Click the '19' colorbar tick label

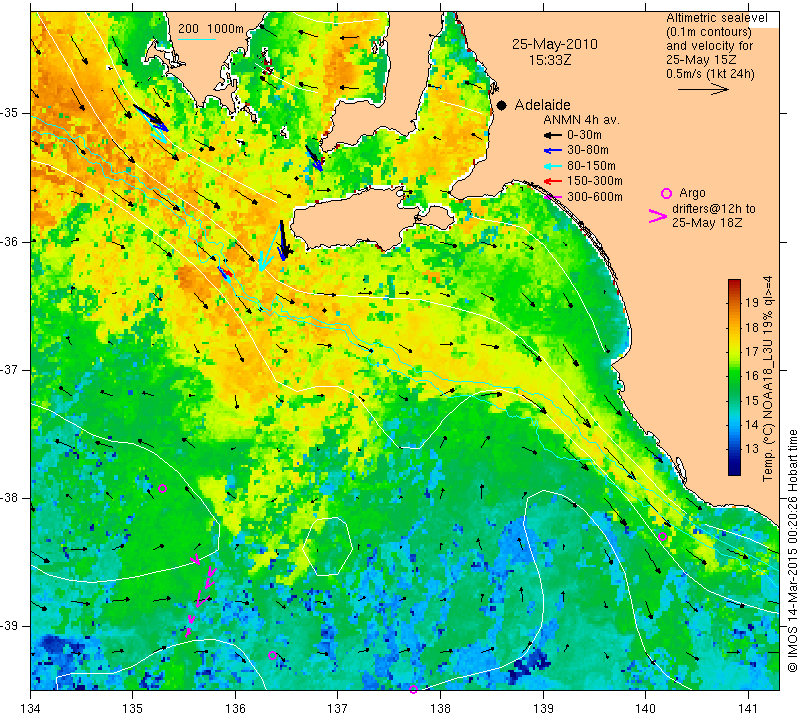[x=752, y=303]
